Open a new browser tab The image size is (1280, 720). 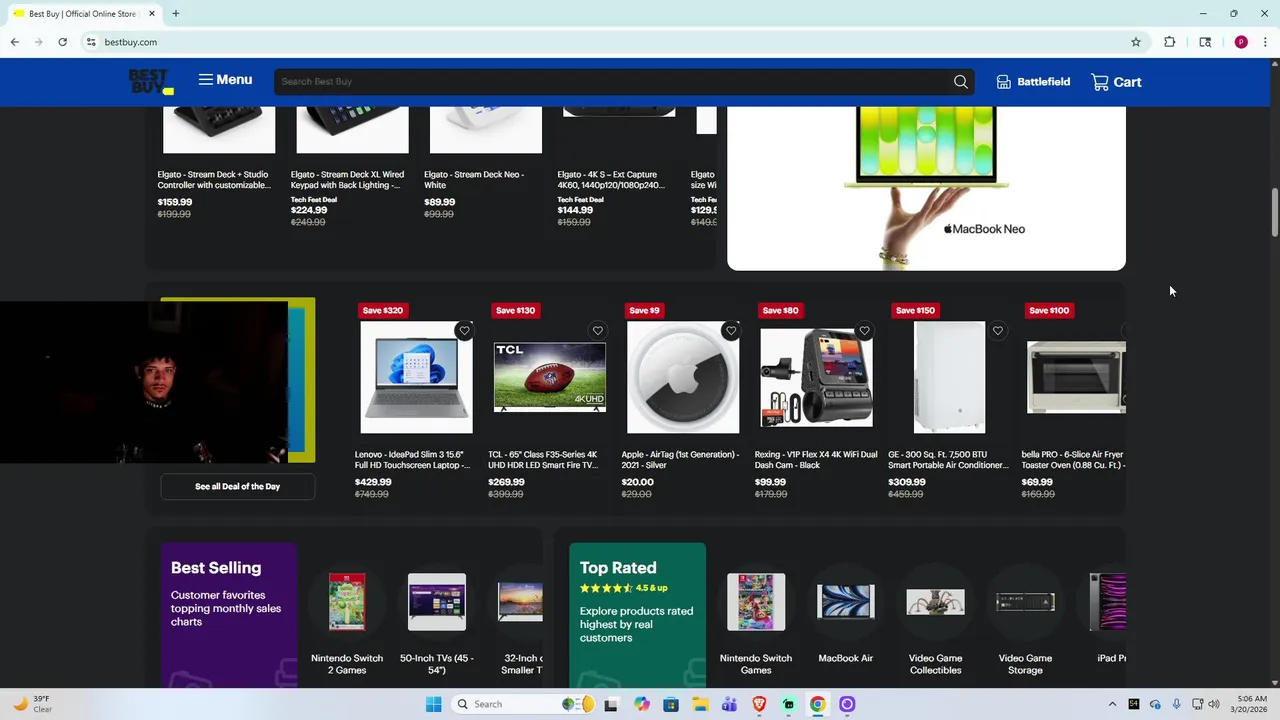pos(176,14)
